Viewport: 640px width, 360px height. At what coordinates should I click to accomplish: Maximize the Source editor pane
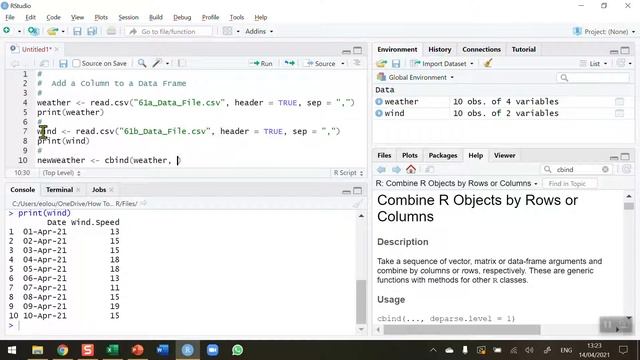coord(358,50)
